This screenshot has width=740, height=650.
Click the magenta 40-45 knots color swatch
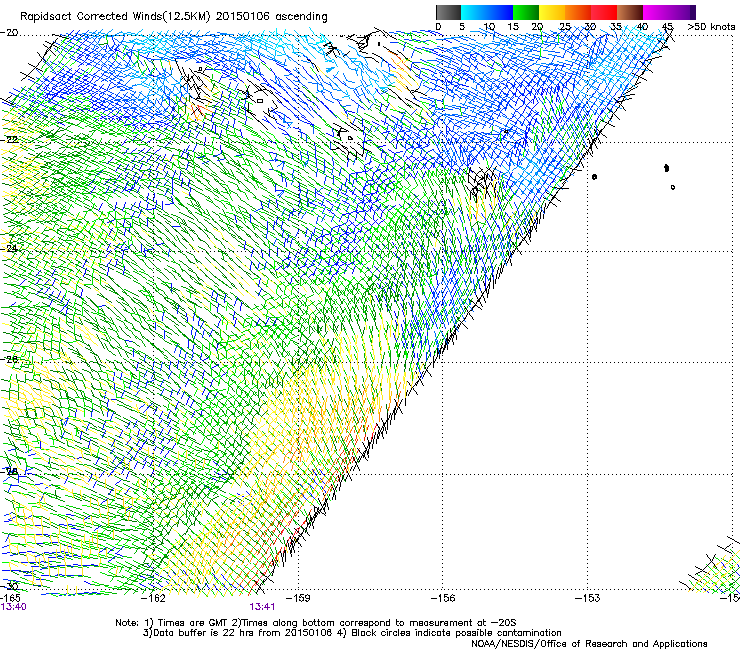click(656, 12)
